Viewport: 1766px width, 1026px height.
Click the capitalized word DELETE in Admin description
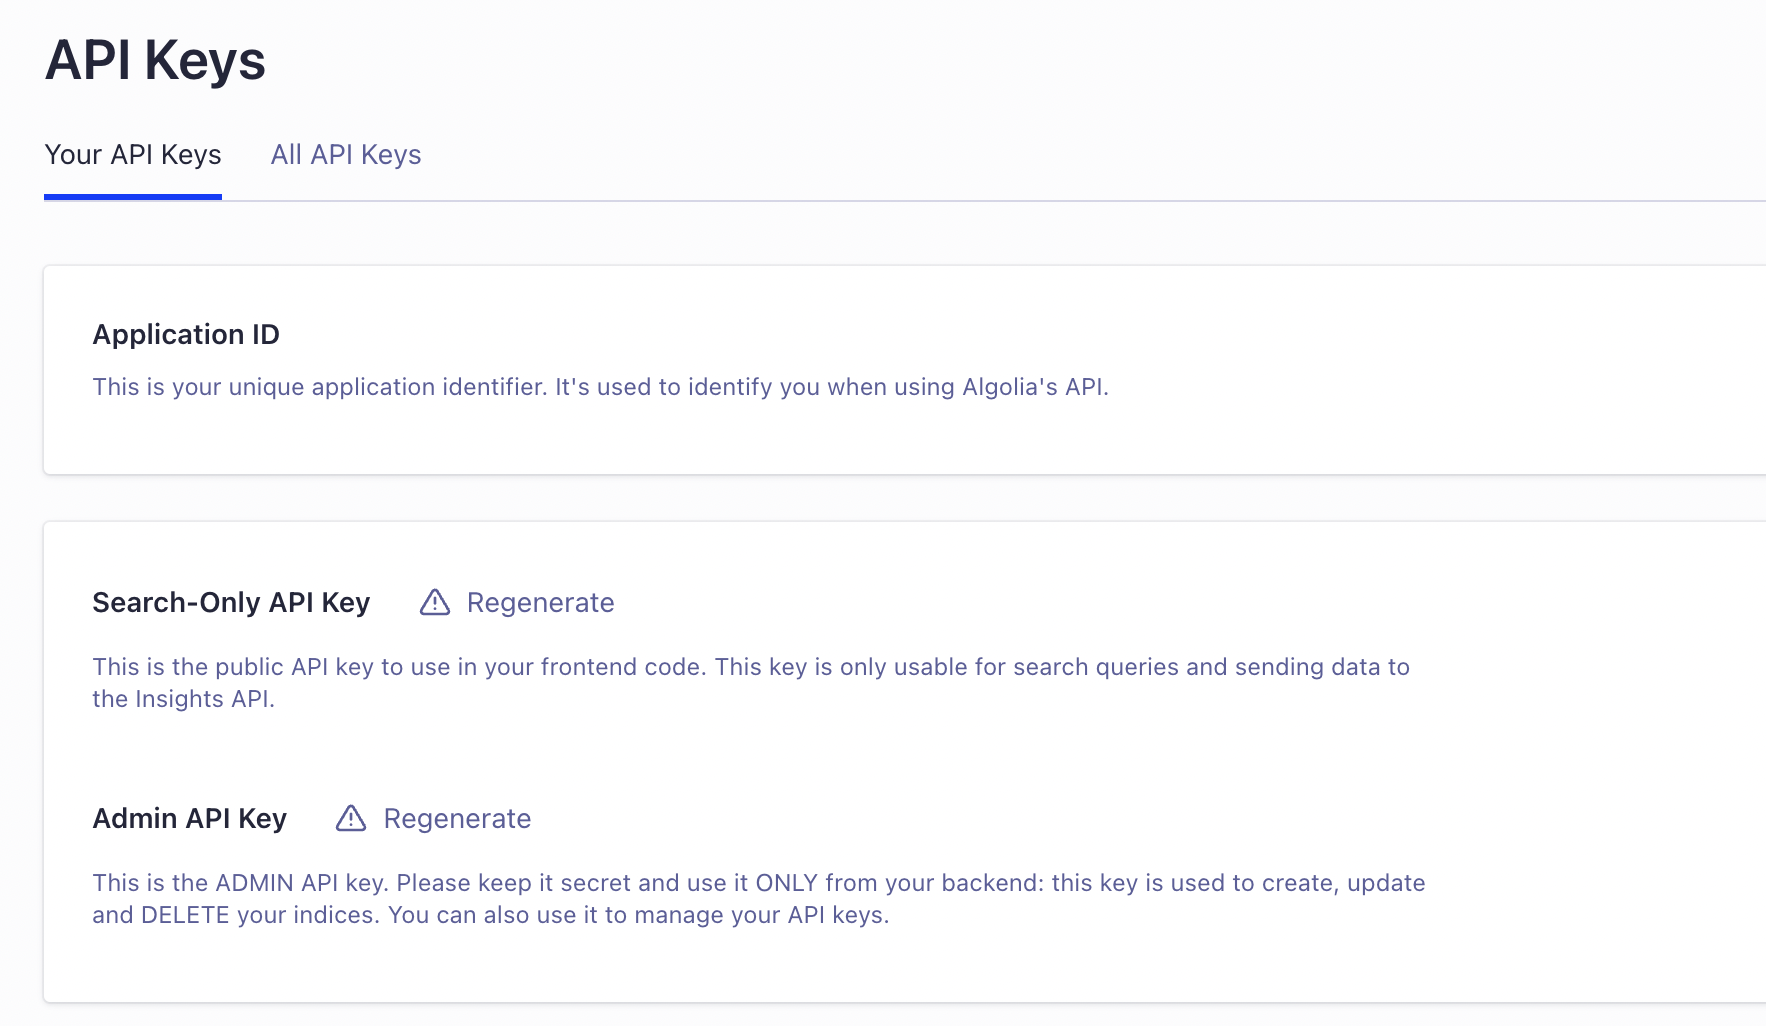[185, 915]
